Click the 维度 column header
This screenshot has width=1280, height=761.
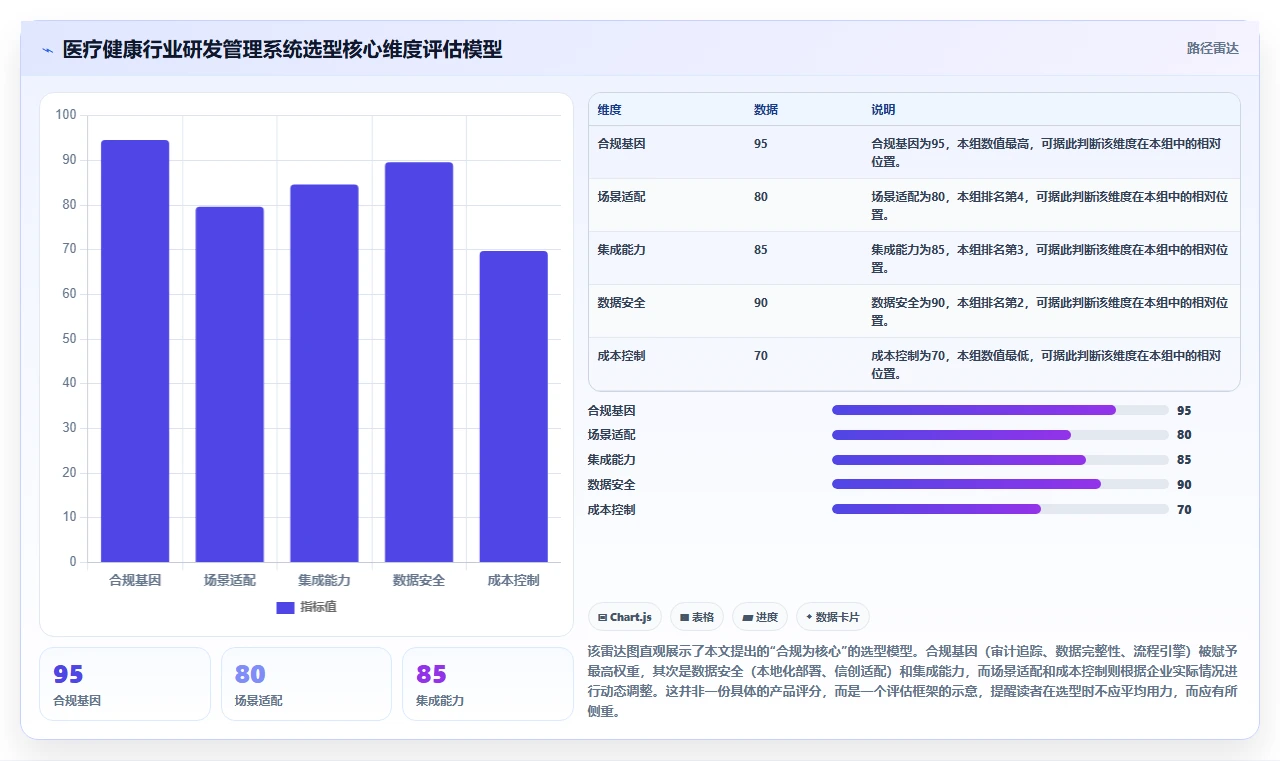point(609,109)
